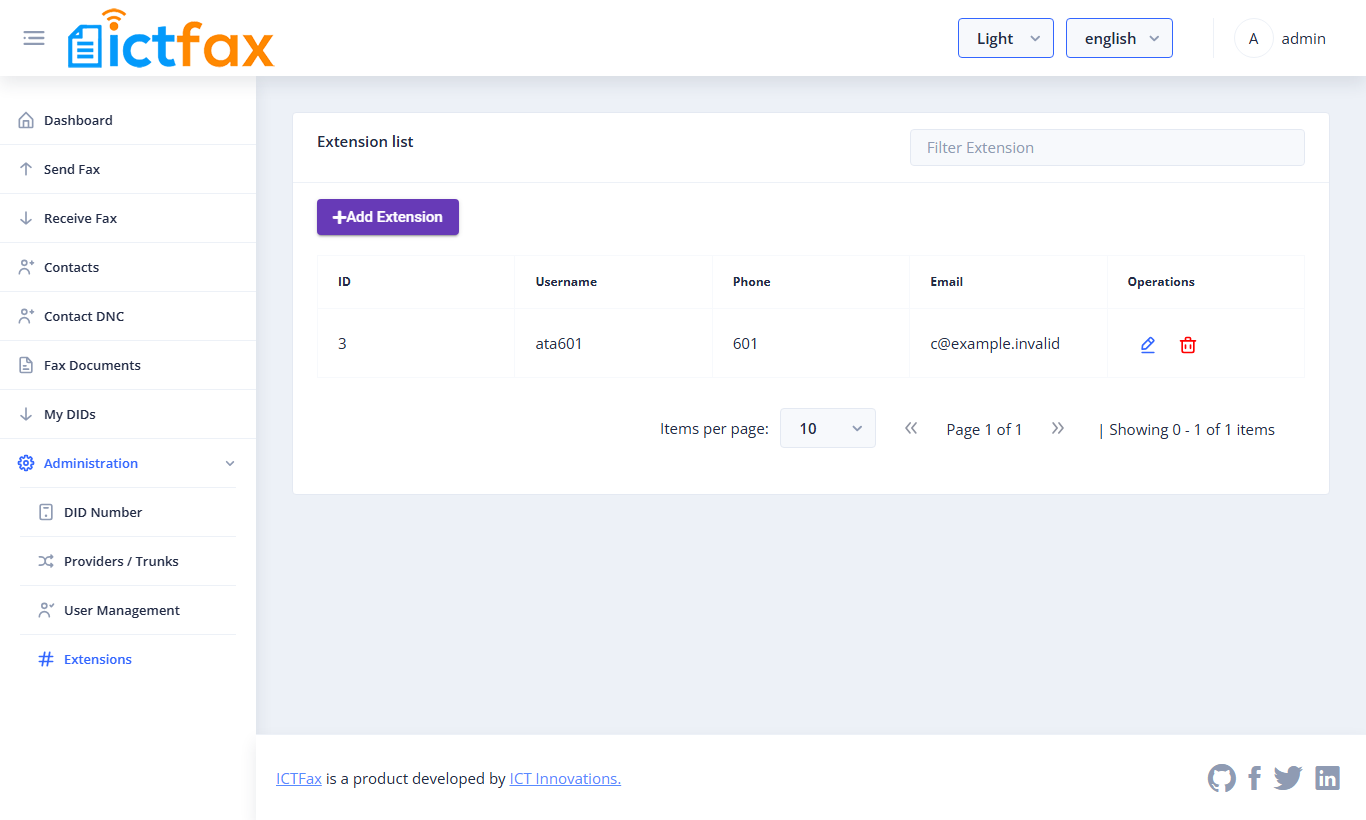Open the LinkedIn footer icon
The height and width of the screenshot is (820, 1366).
click(1327, 778)
